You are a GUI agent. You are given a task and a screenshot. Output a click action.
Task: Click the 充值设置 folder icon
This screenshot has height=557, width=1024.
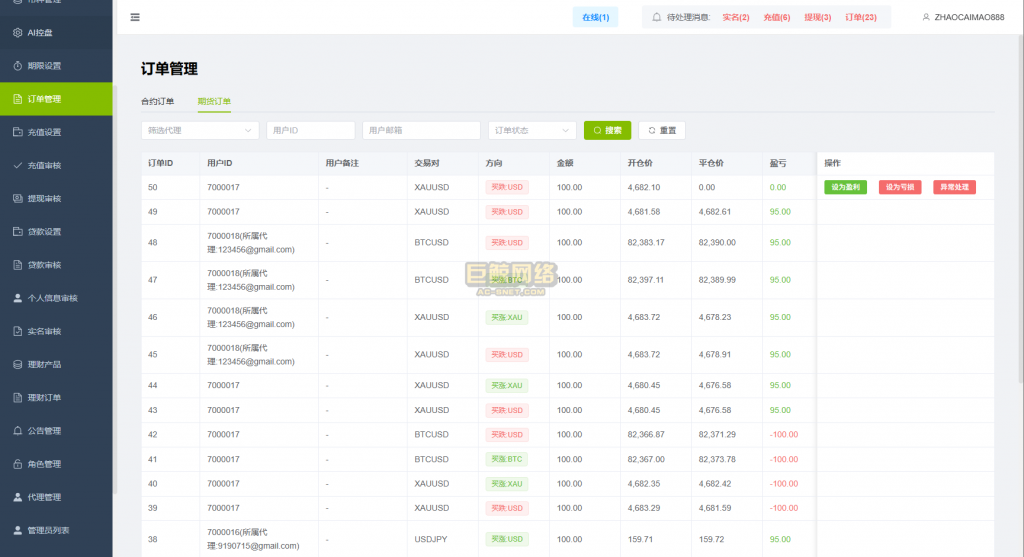(18, 132)
